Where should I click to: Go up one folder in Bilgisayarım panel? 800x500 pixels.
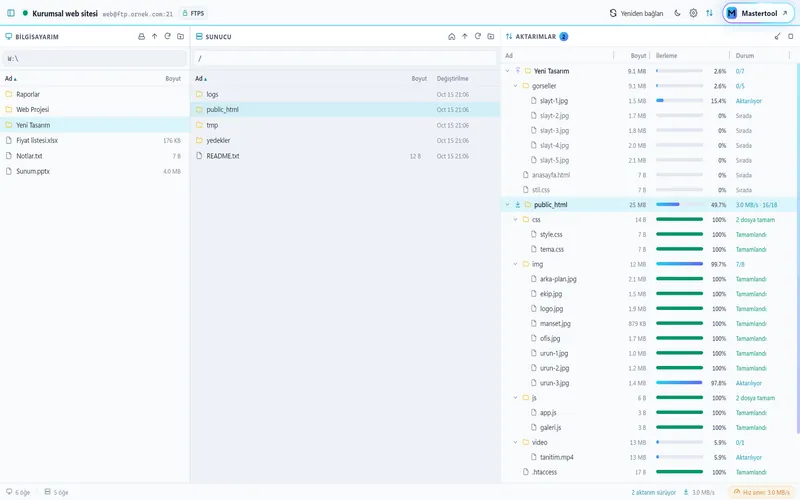click(155, 37)
